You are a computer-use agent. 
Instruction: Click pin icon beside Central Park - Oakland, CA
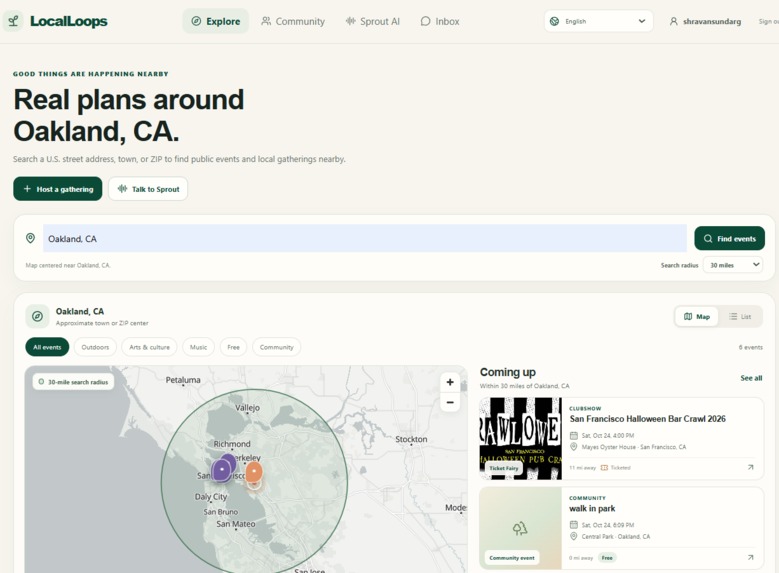coord(574,536)
